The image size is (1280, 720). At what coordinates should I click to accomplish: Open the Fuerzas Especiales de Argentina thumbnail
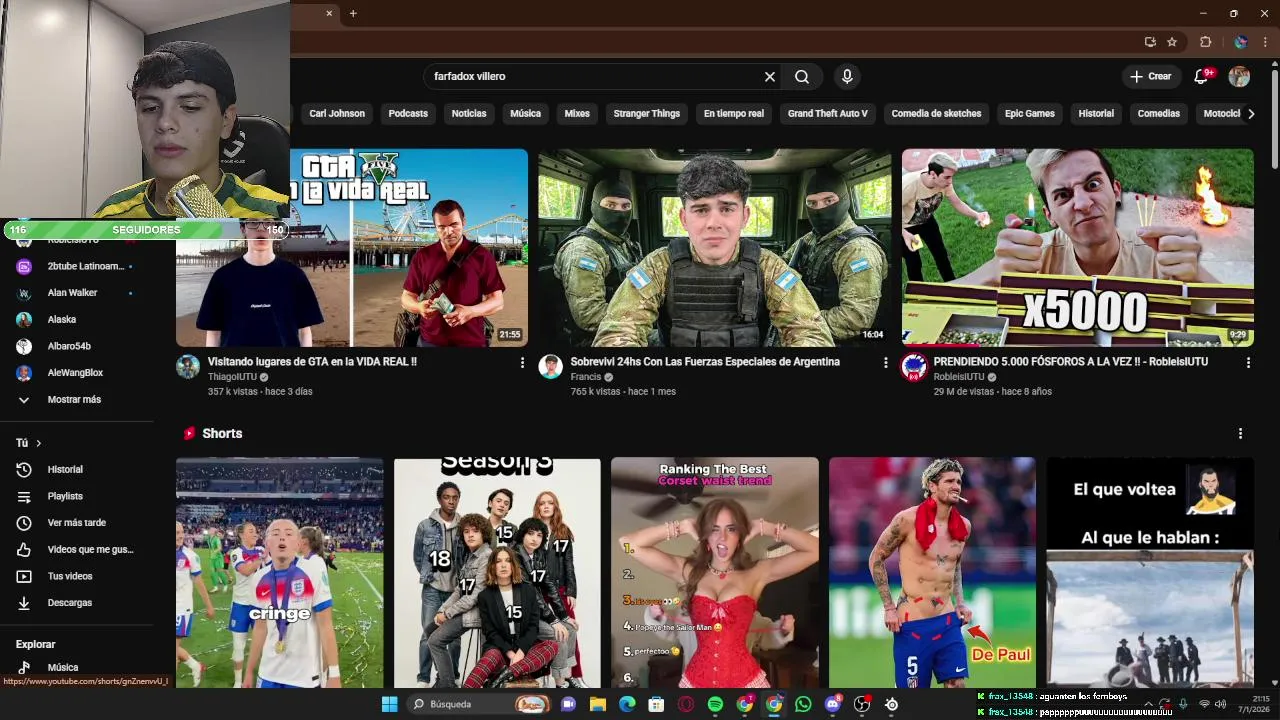[x=714, y=248]
